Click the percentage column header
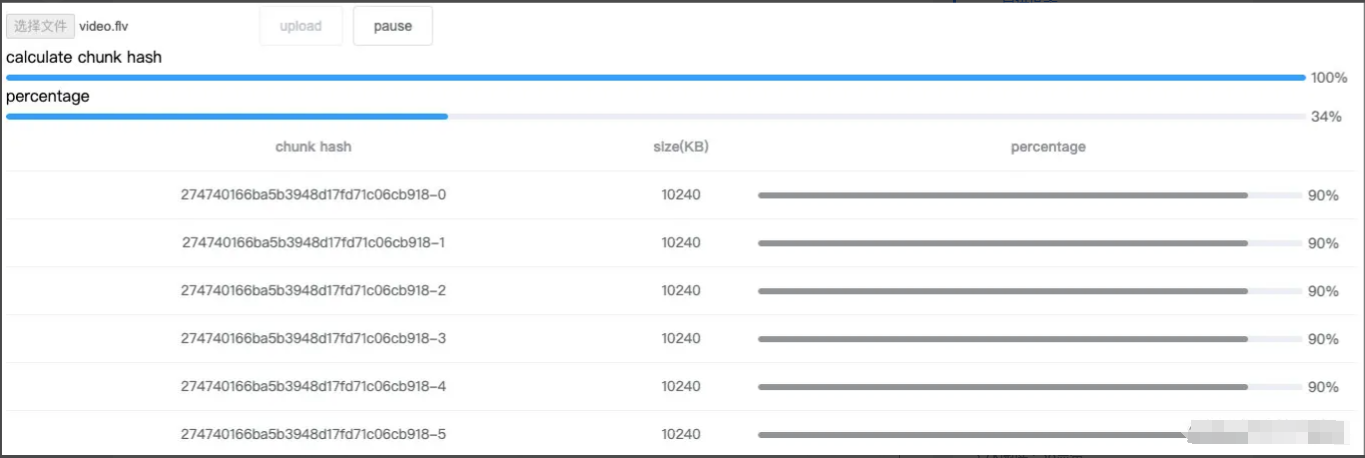This screenshot has height=458, width=1365. tap(1047, 146)
